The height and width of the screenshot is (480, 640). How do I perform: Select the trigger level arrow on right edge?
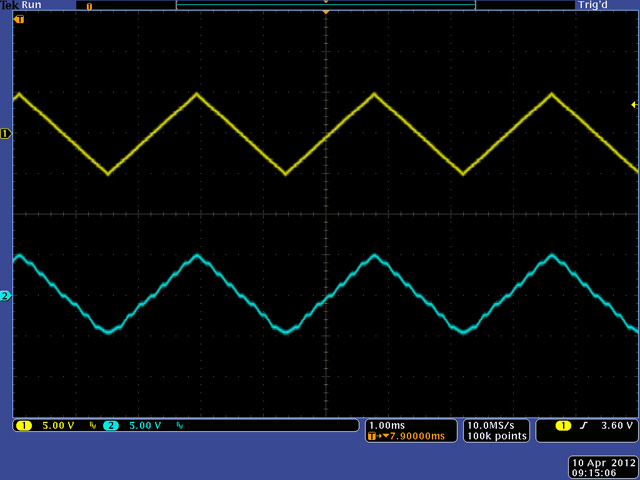(x=633, y=105)
